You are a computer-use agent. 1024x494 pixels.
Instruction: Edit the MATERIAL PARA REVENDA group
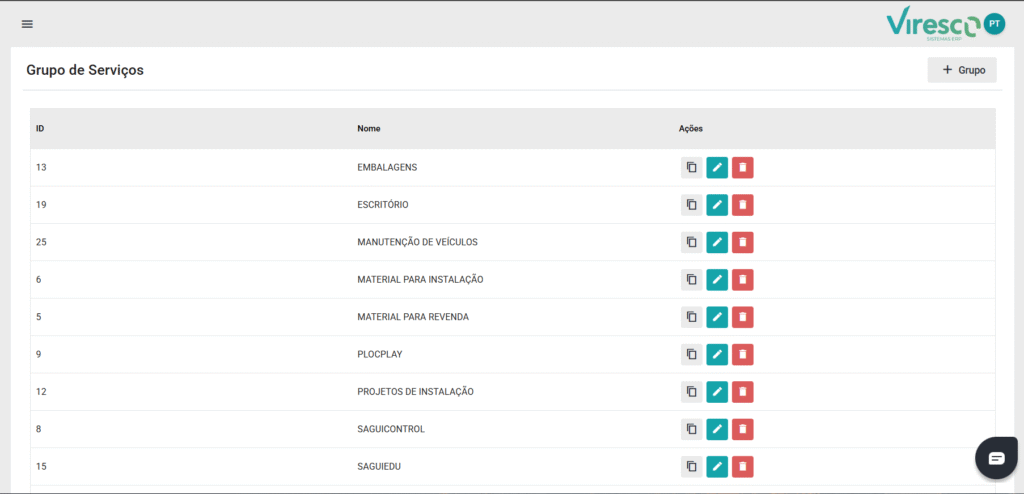pos(717,317)
